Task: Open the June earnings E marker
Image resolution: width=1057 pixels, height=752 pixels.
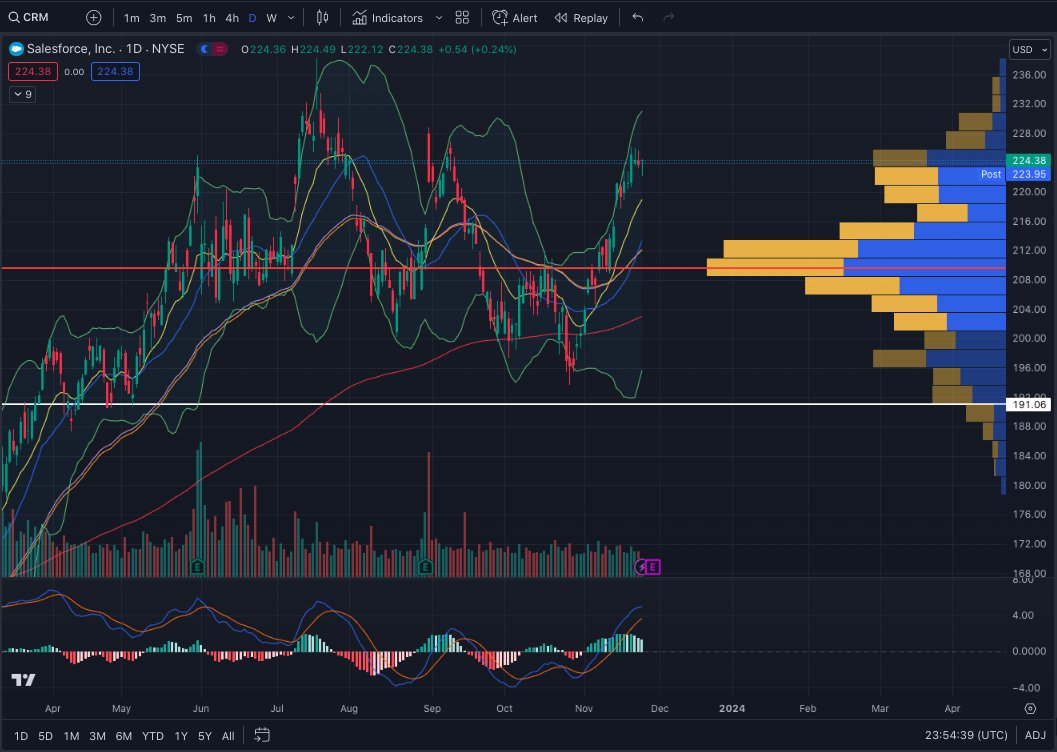Action: point(198,567)
